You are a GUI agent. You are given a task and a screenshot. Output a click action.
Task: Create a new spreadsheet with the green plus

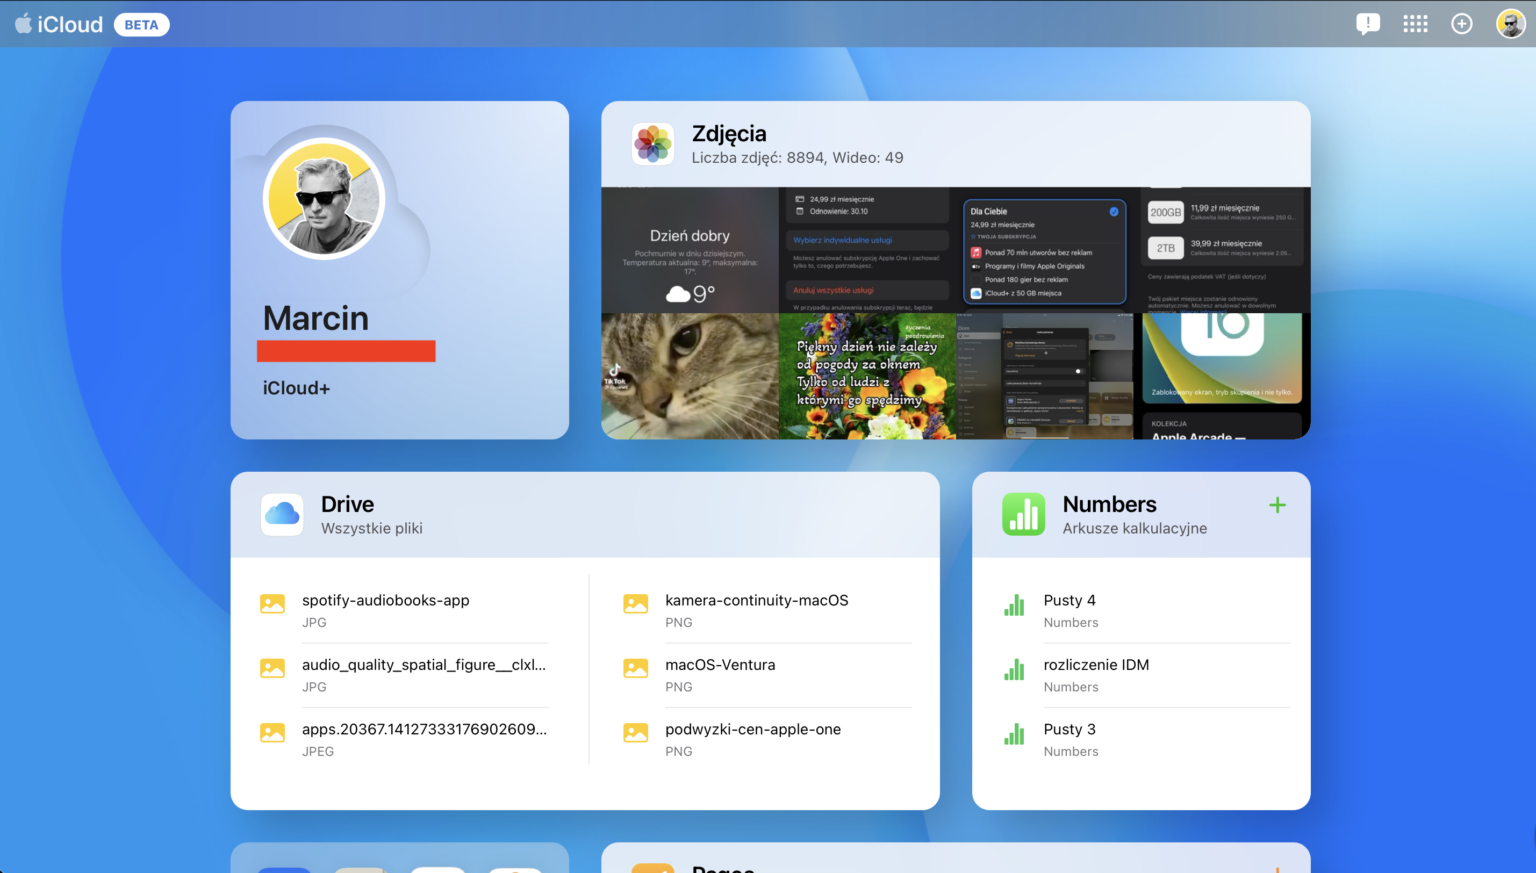pos(1277,505)
